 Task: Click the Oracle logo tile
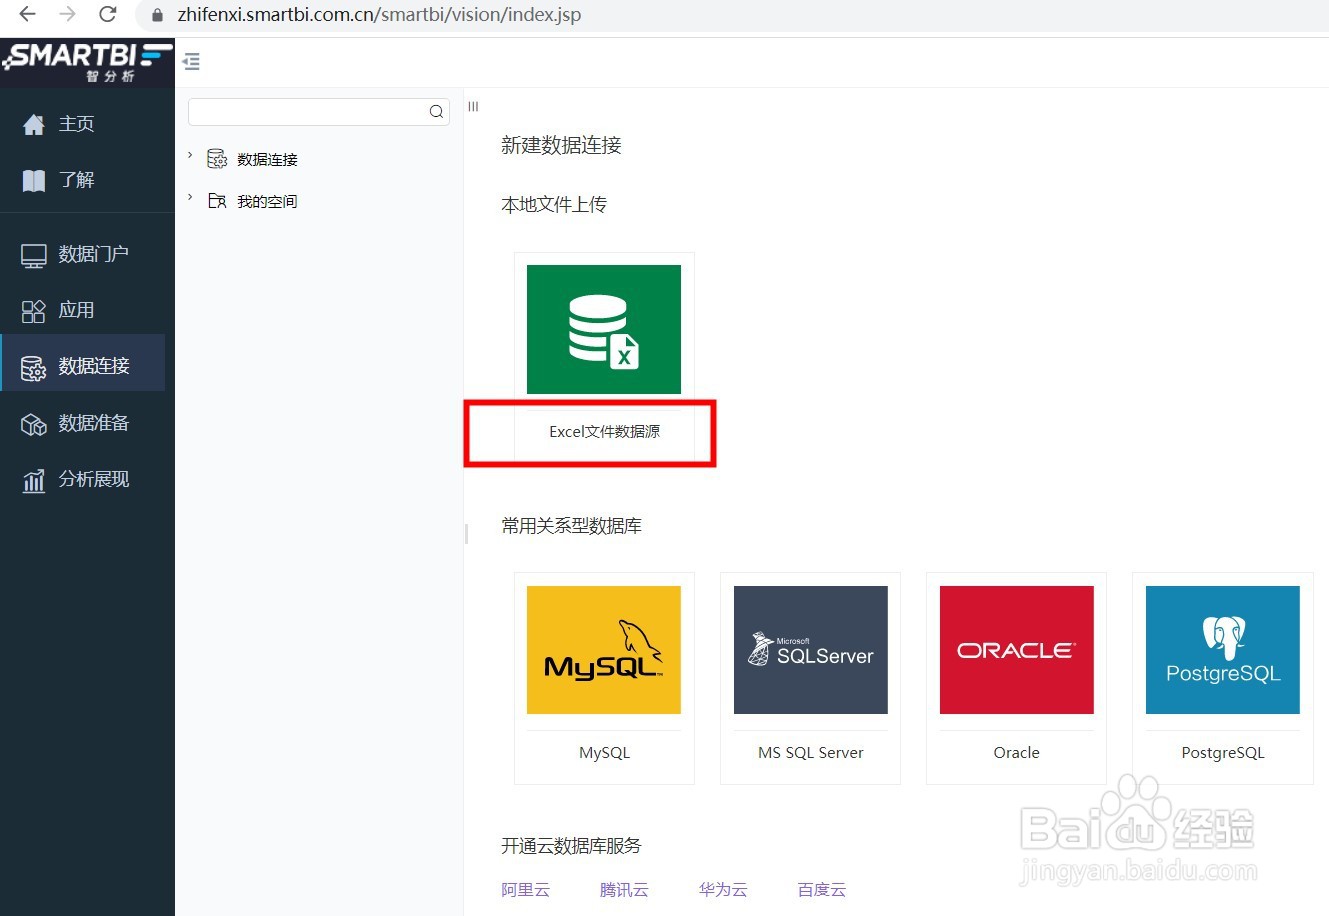click(x=1017, y=650)
